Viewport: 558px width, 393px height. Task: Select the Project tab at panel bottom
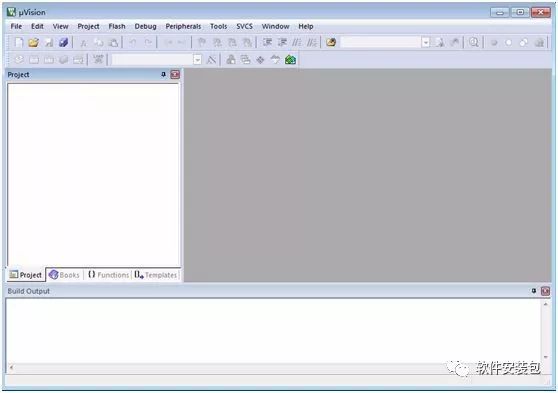click(x=26, y=275)
